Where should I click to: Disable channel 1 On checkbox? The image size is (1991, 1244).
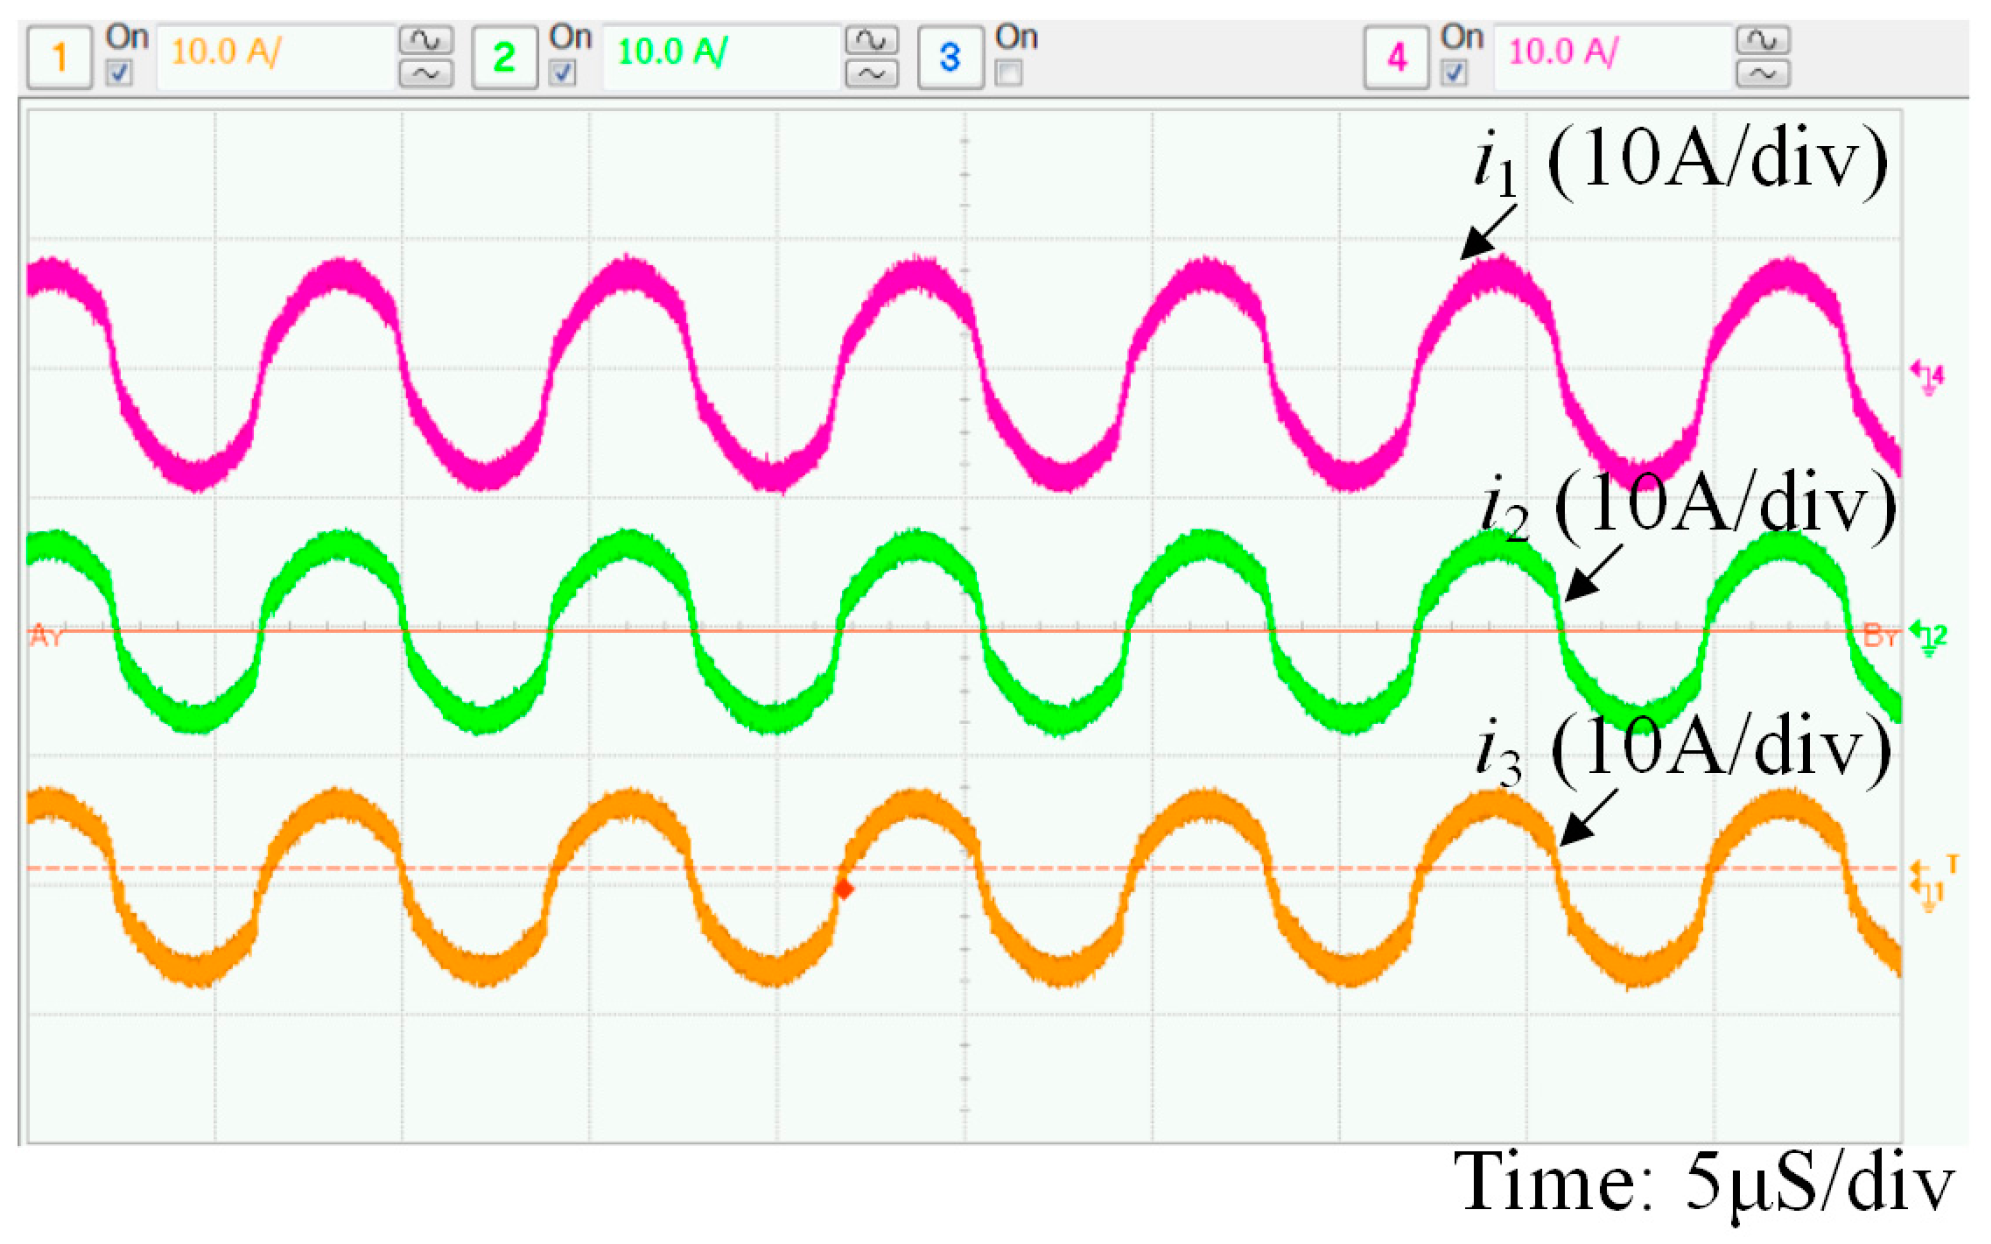tap(119, 73)
